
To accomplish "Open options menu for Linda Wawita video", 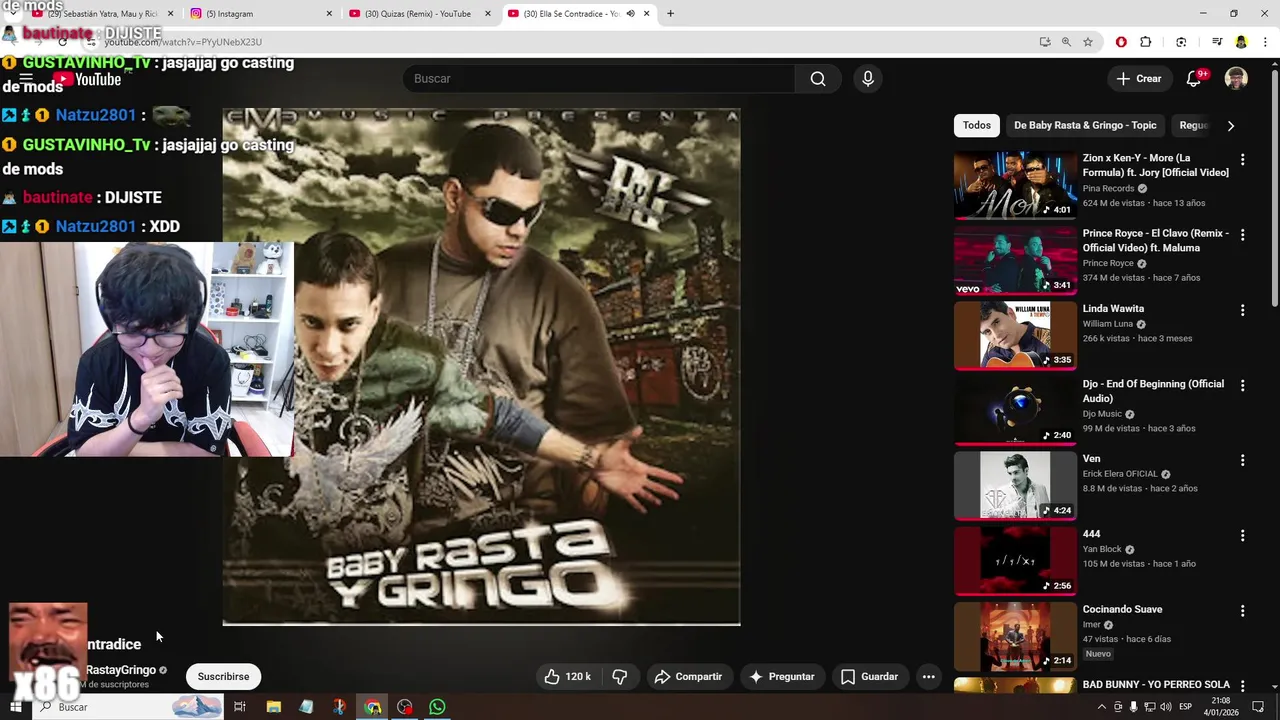I will (x=1242, y=310).
